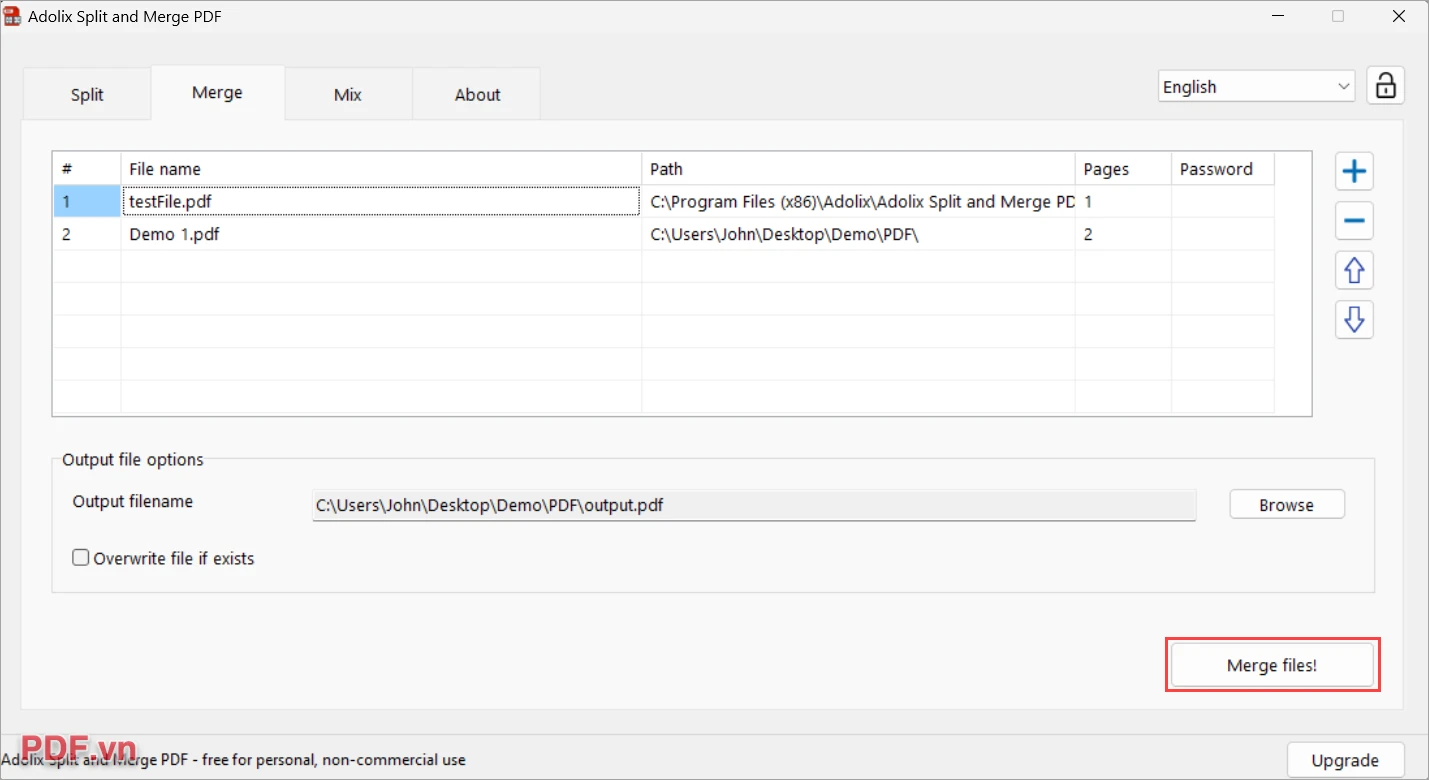Click the File name column header
Image resolution: width=1429 pixels, height=780 pixels.
pos(381,169)
